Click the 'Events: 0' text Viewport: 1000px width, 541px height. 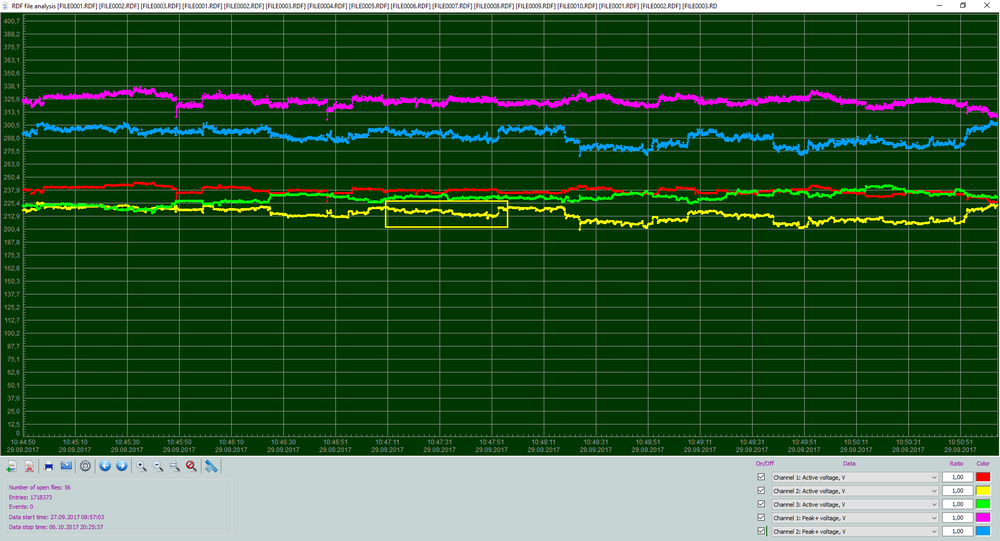click(20, 507)
